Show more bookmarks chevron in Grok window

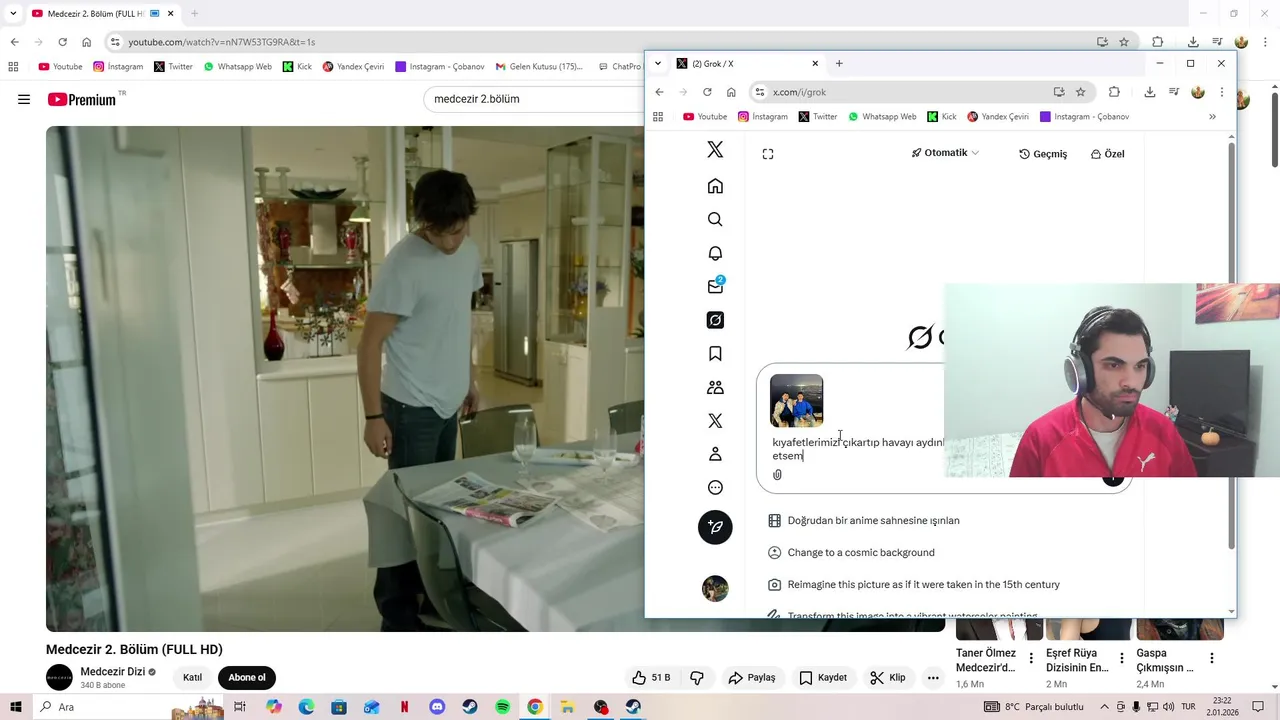tap(1212, 117)
